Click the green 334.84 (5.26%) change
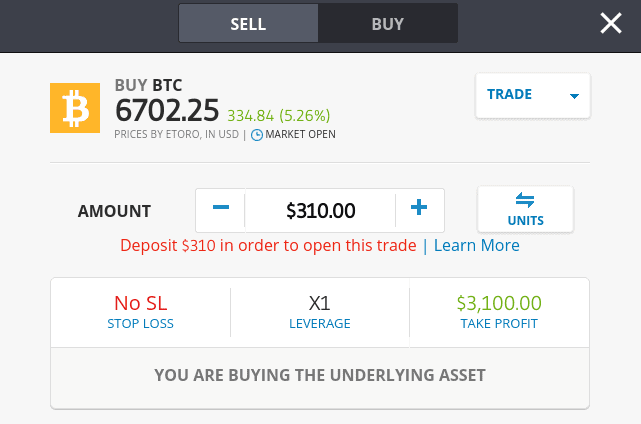The image size is (641, 424). tap(279, 116)
